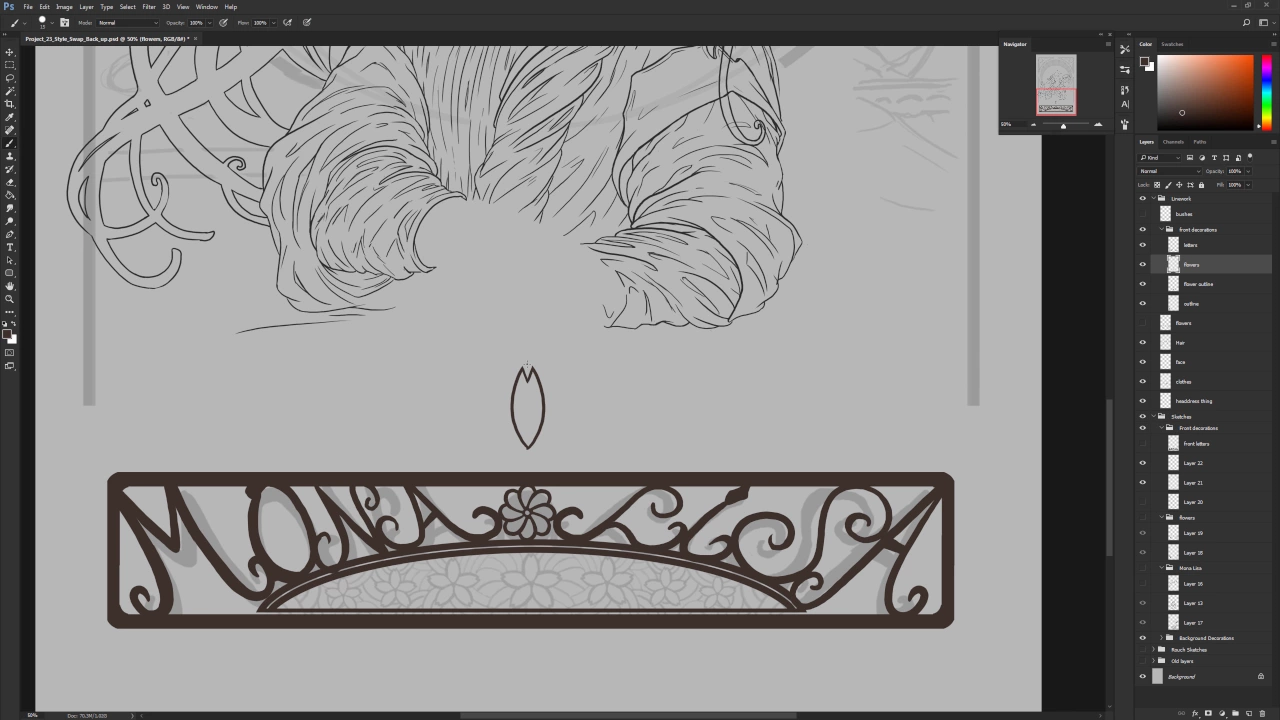This screenshot has width=1280, height=720.
Task: Add a layer style (fx) icon
Action: (x=1195, y=713)
